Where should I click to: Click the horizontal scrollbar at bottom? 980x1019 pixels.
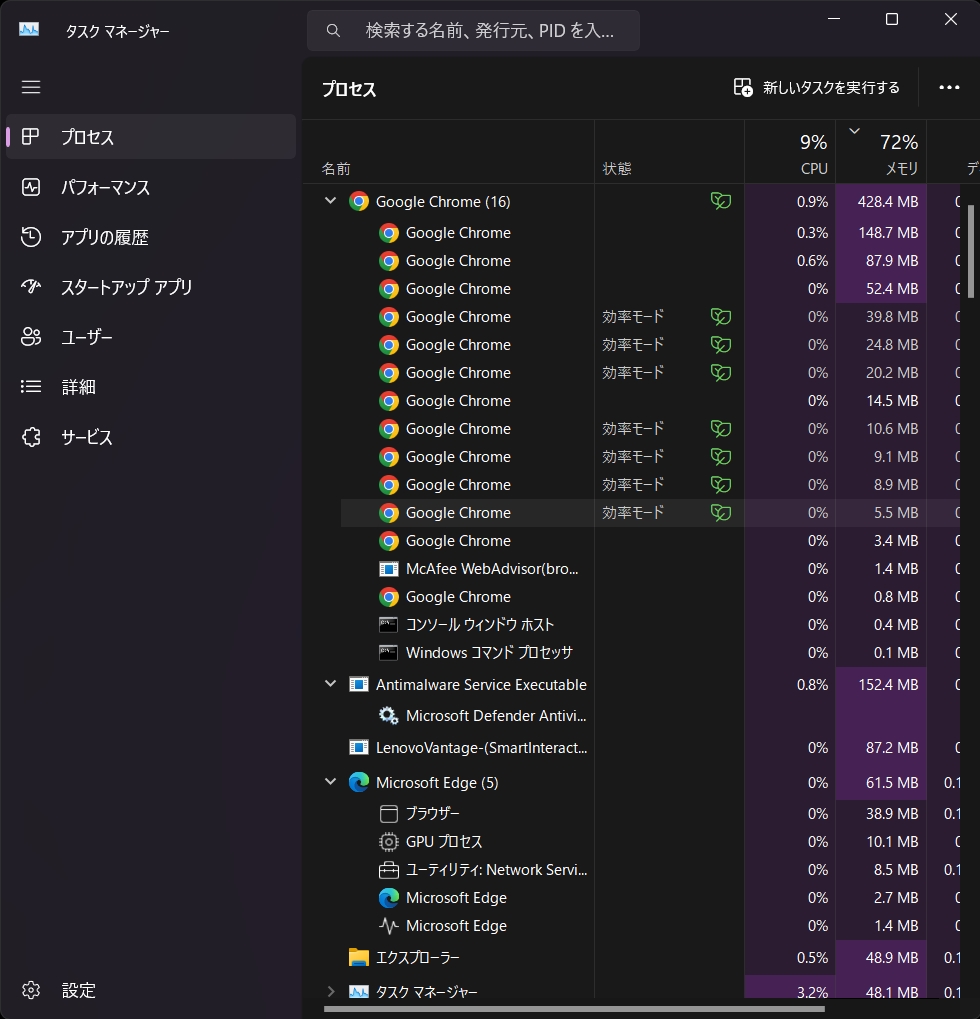574,1009
